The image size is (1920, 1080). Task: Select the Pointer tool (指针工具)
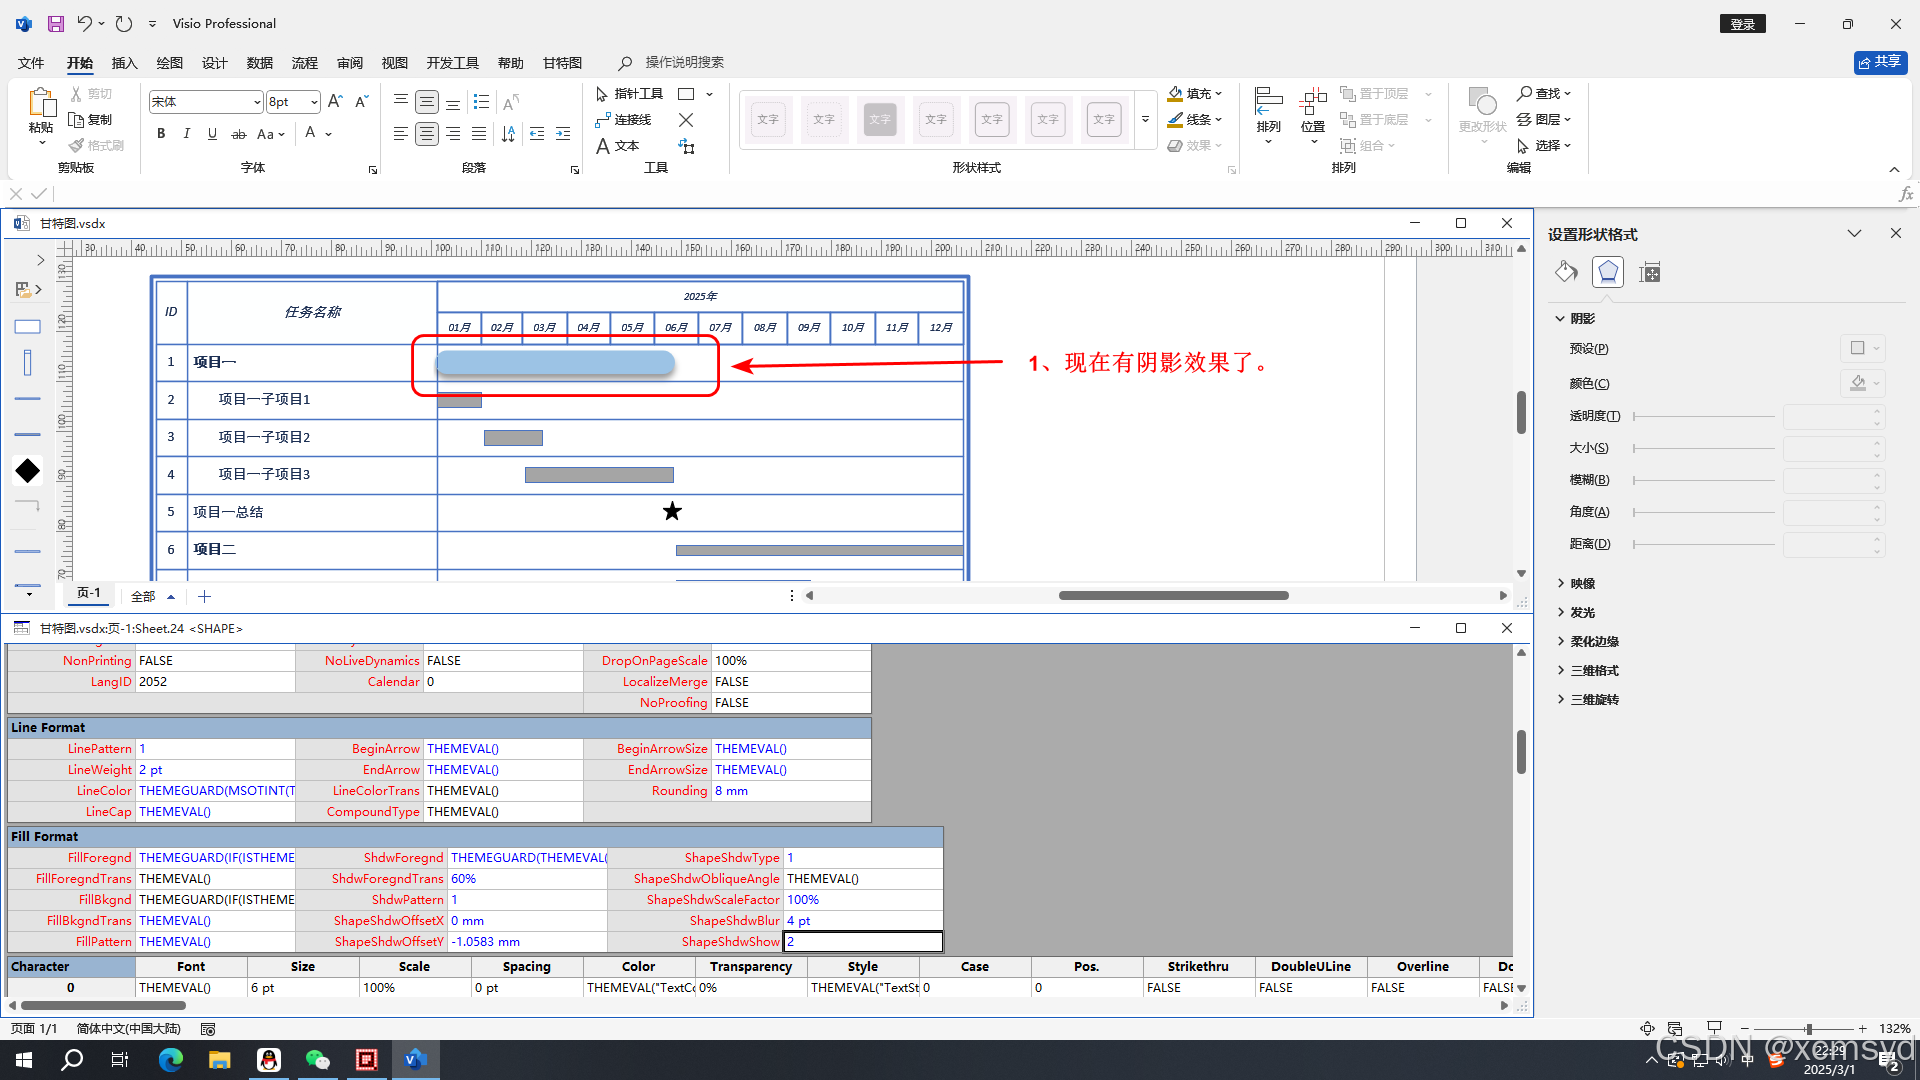[629, 94]
